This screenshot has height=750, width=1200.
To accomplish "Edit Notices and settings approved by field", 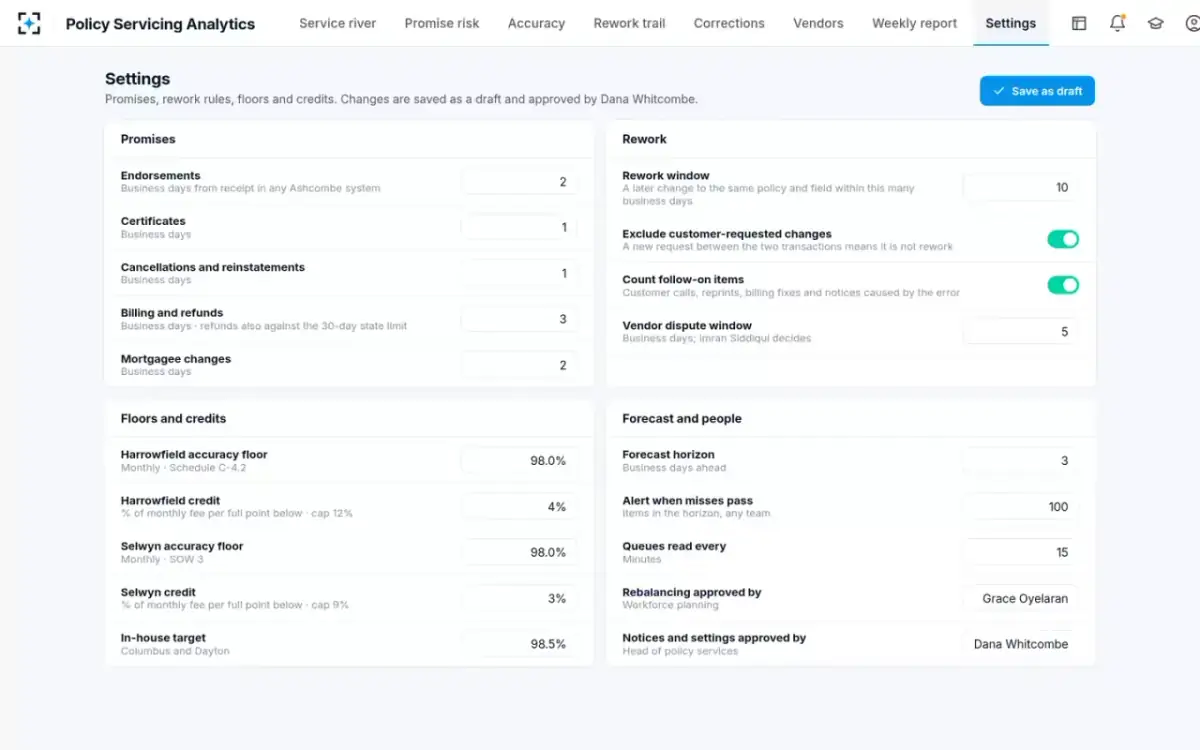I will coord(1021,645).
